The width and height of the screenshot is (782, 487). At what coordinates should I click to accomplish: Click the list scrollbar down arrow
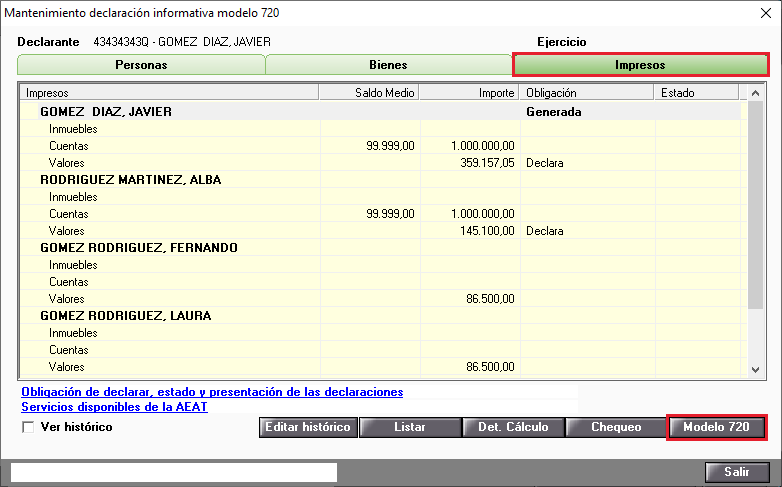click(x=755, y=370)
